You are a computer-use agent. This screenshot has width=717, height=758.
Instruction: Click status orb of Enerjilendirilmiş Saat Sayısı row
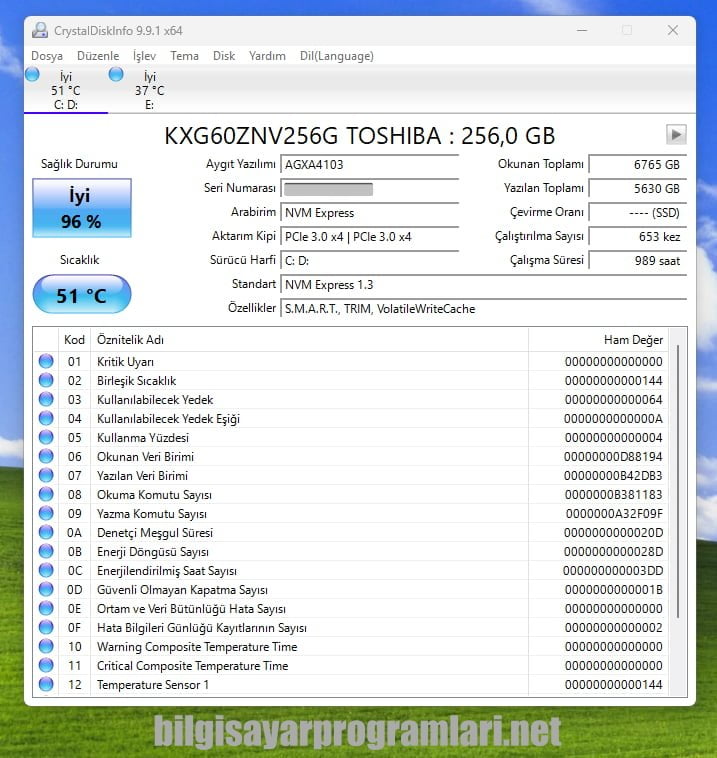point(46,570)
